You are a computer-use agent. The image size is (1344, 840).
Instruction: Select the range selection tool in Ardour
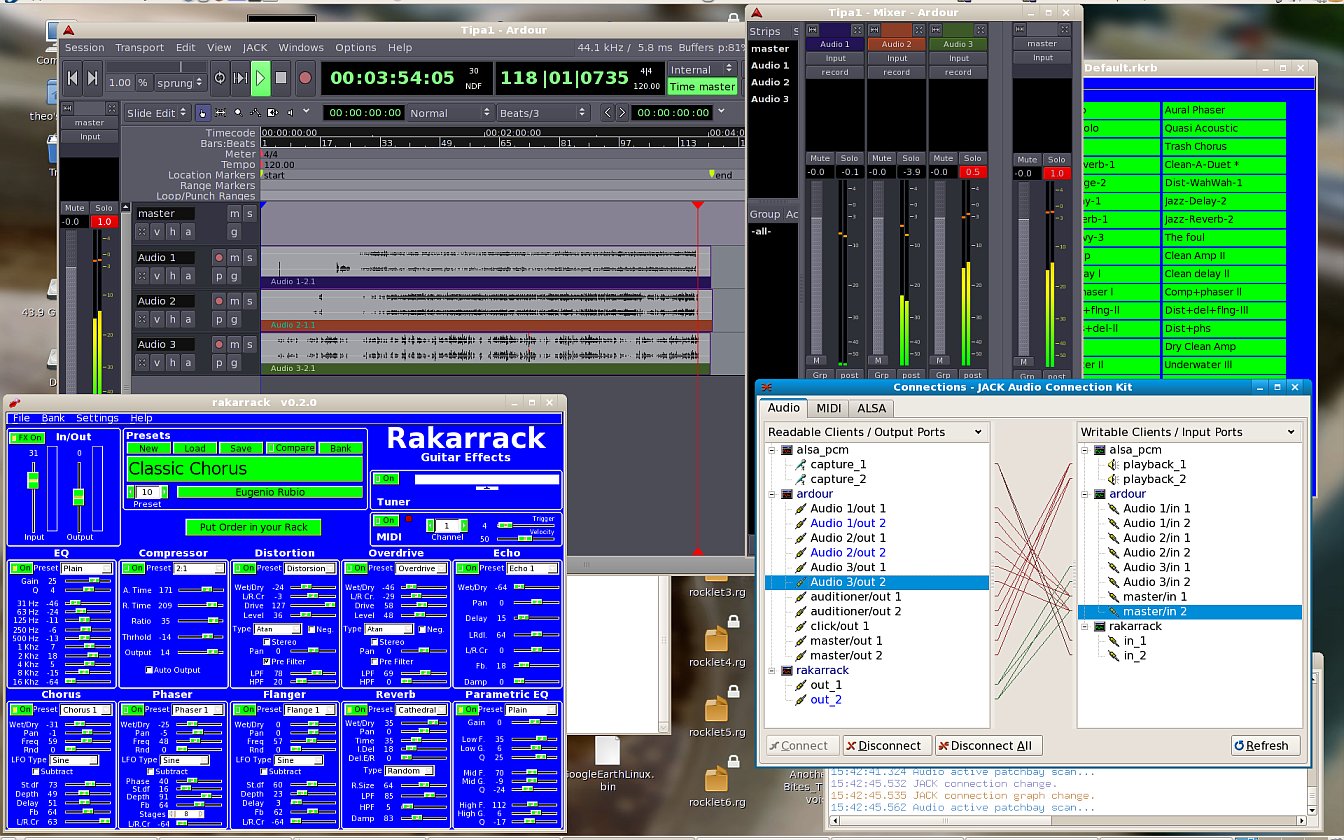(220, 113)
